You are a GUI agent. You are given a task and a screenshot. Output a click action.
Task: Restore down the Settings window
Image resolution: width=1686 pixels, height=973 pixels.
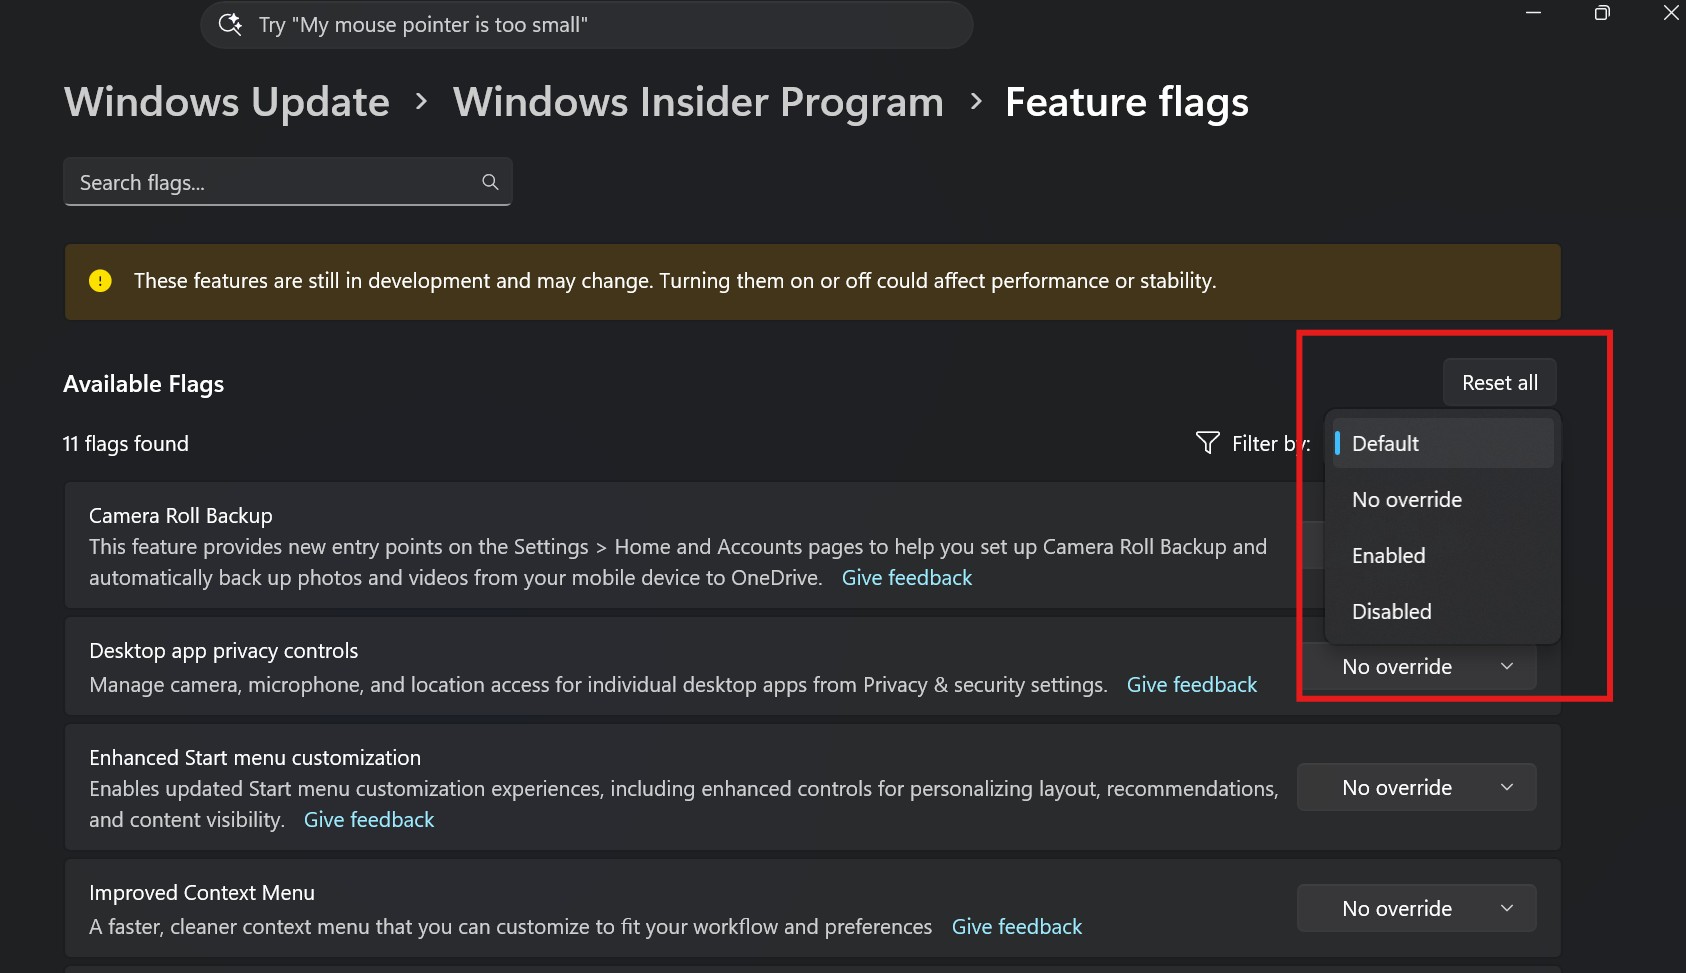(x=1602, y=13)
